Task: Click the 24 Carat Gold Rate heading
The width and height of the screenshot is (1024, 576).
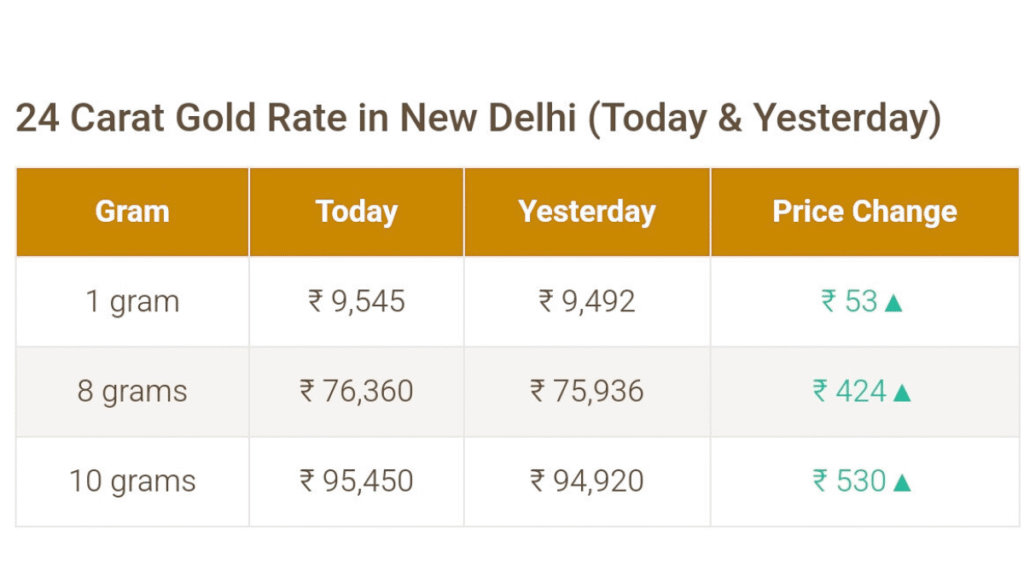Action: 478,118
